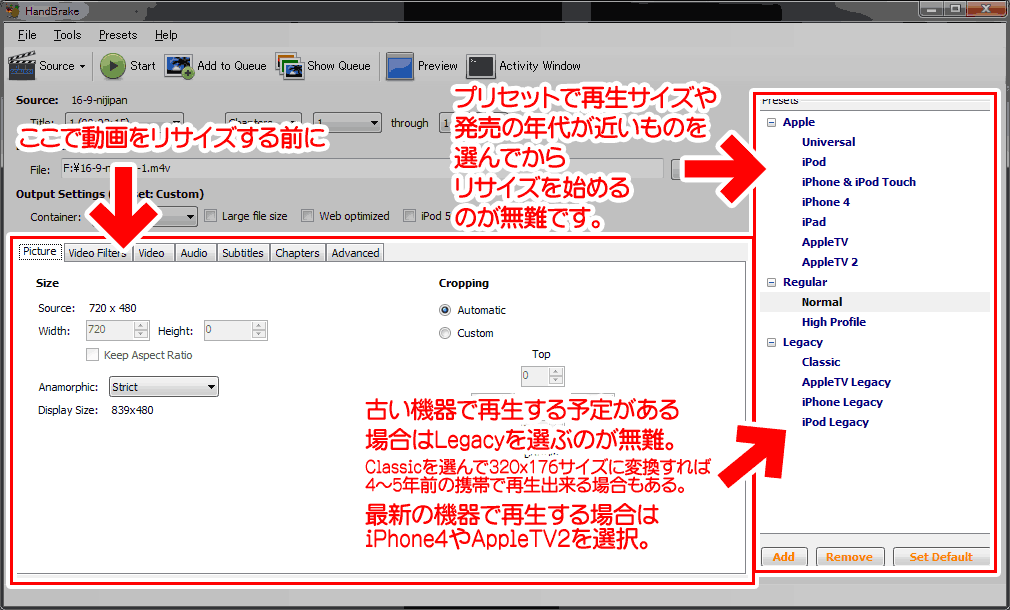Check Keep Aspect Ratio
This screenshot has height=610, width=1010.
click(x=93, y=355)
